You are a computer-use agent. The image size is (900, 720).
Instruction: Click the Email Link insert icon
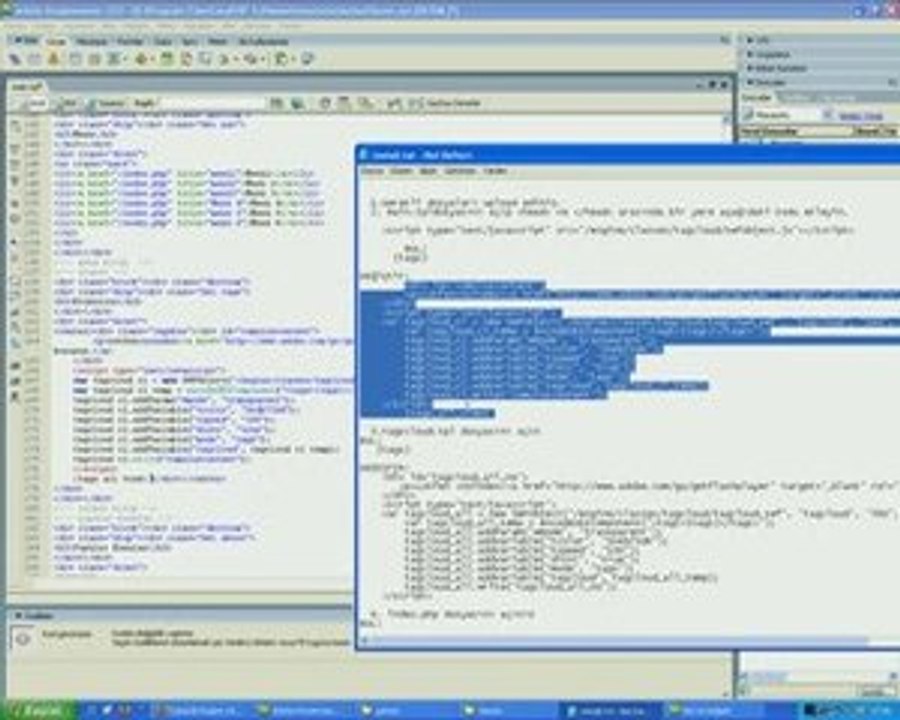pos(34,59)
